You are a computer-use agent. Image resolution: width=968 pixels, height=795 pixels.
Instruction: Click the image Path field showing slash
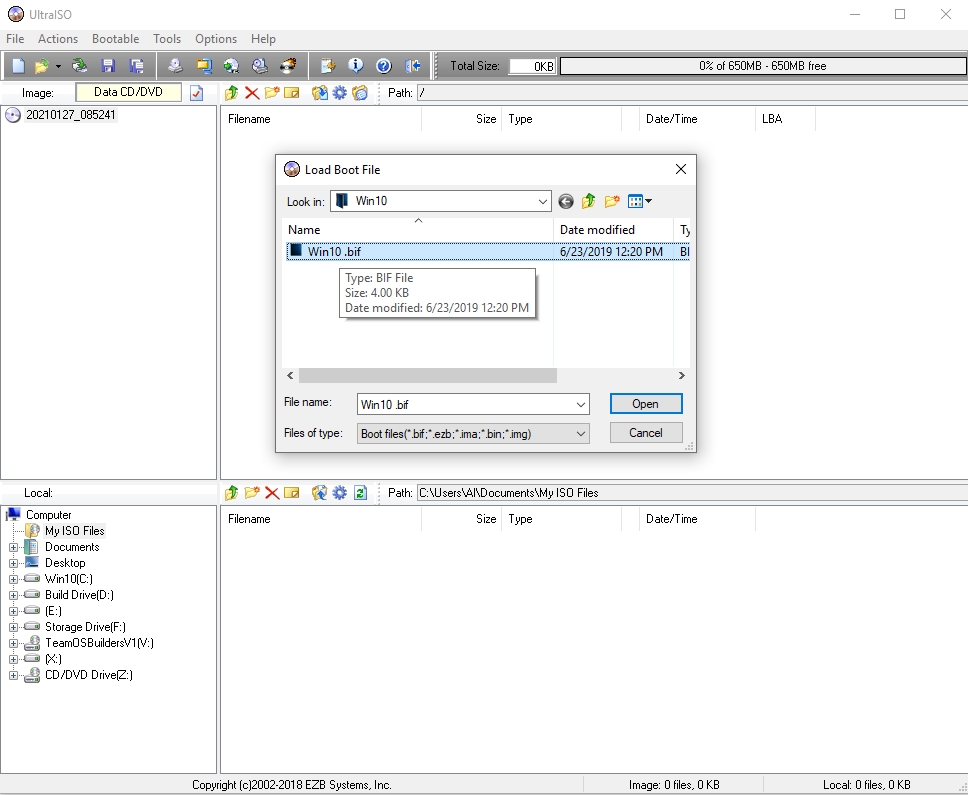tap(692, 93)
